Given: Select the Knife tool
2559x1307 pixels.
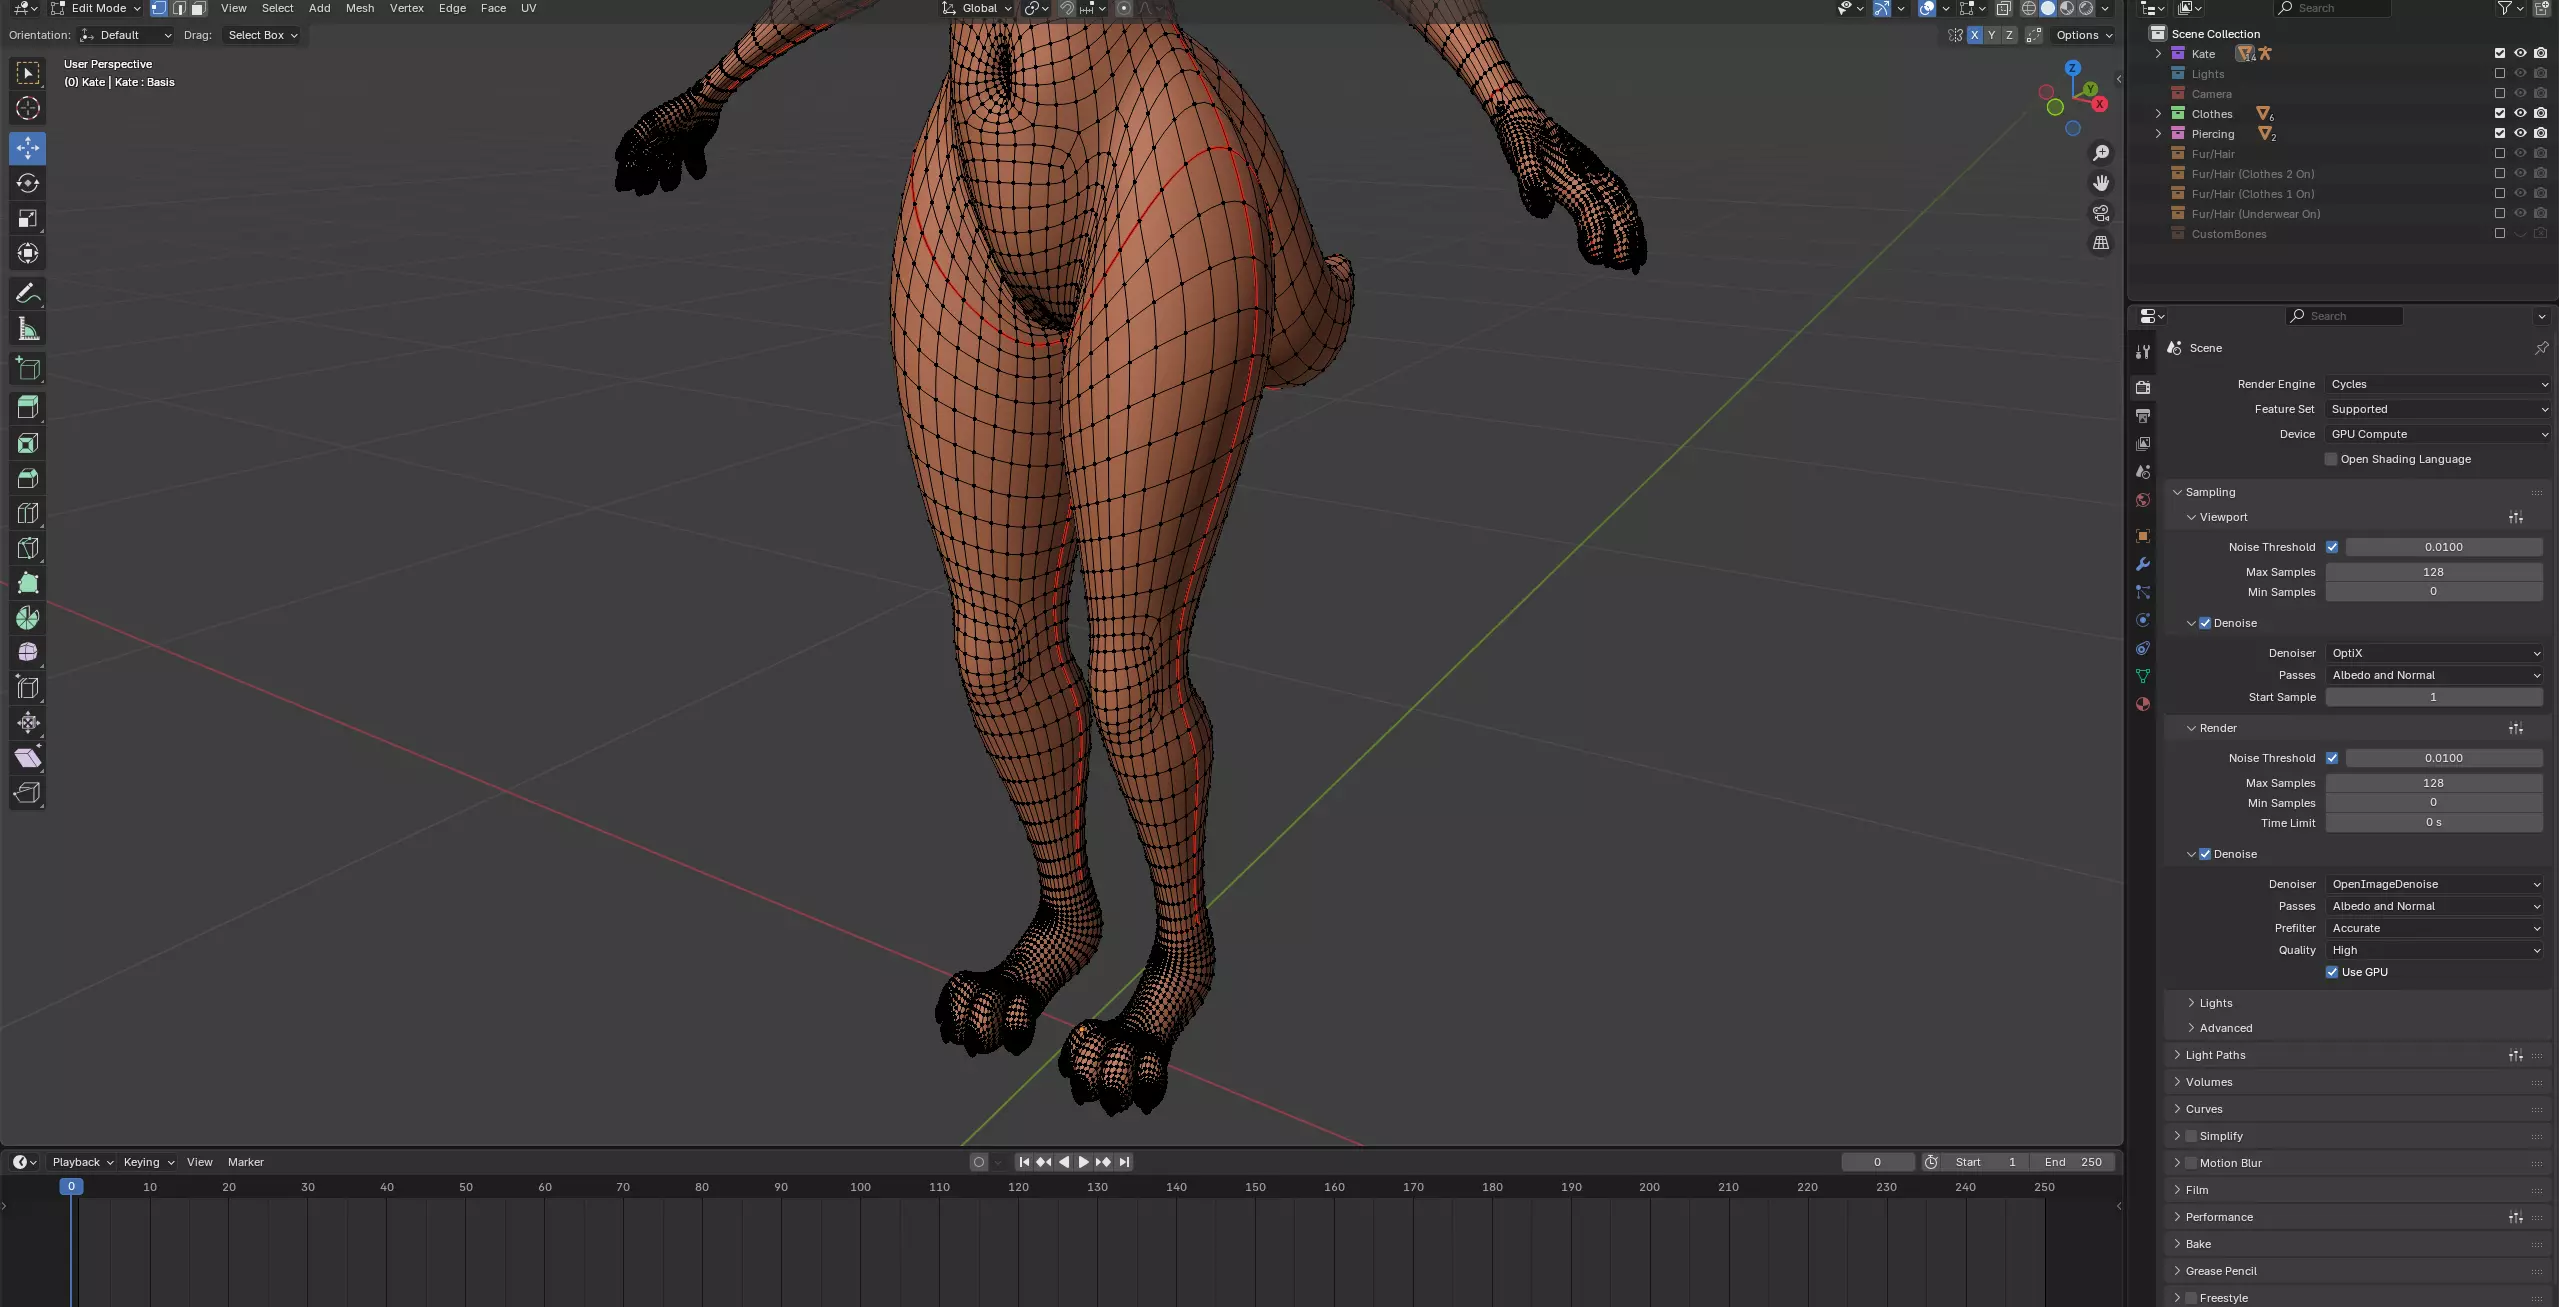Looking at the screenshot, I should tap(28, 548).
